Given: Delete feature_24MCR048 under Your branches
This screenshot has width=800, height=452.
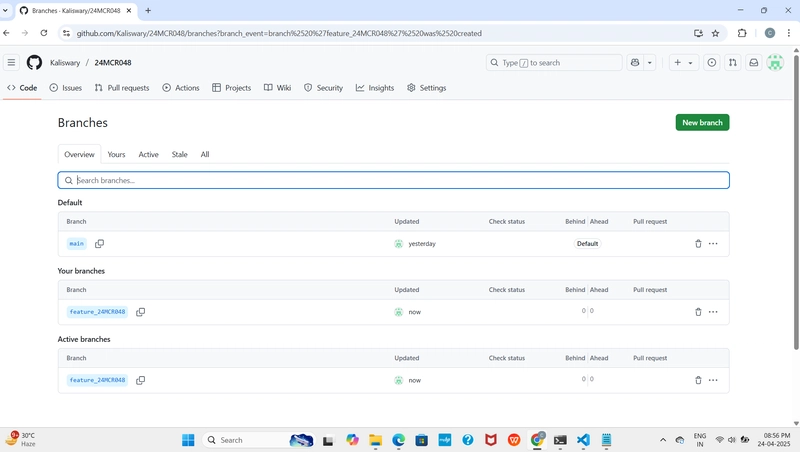Looking at the screenshot, I should (698, 312).
